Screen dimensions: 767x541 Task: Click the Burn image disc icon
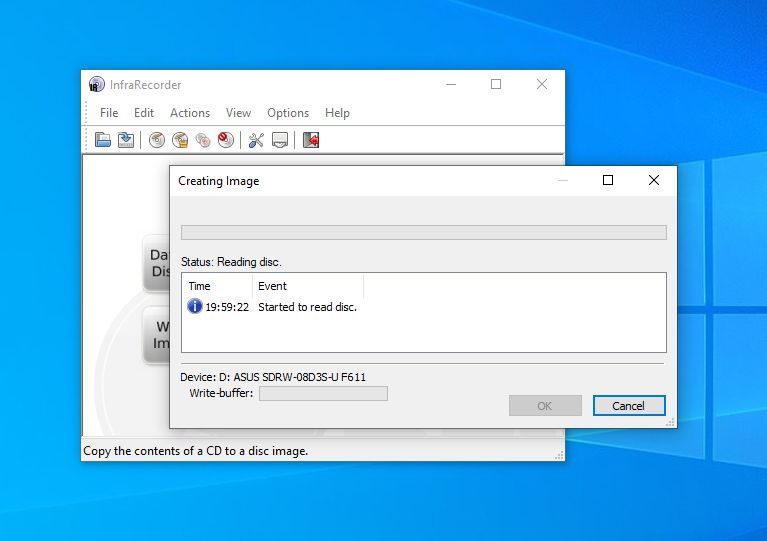click(x=180, y=140)
